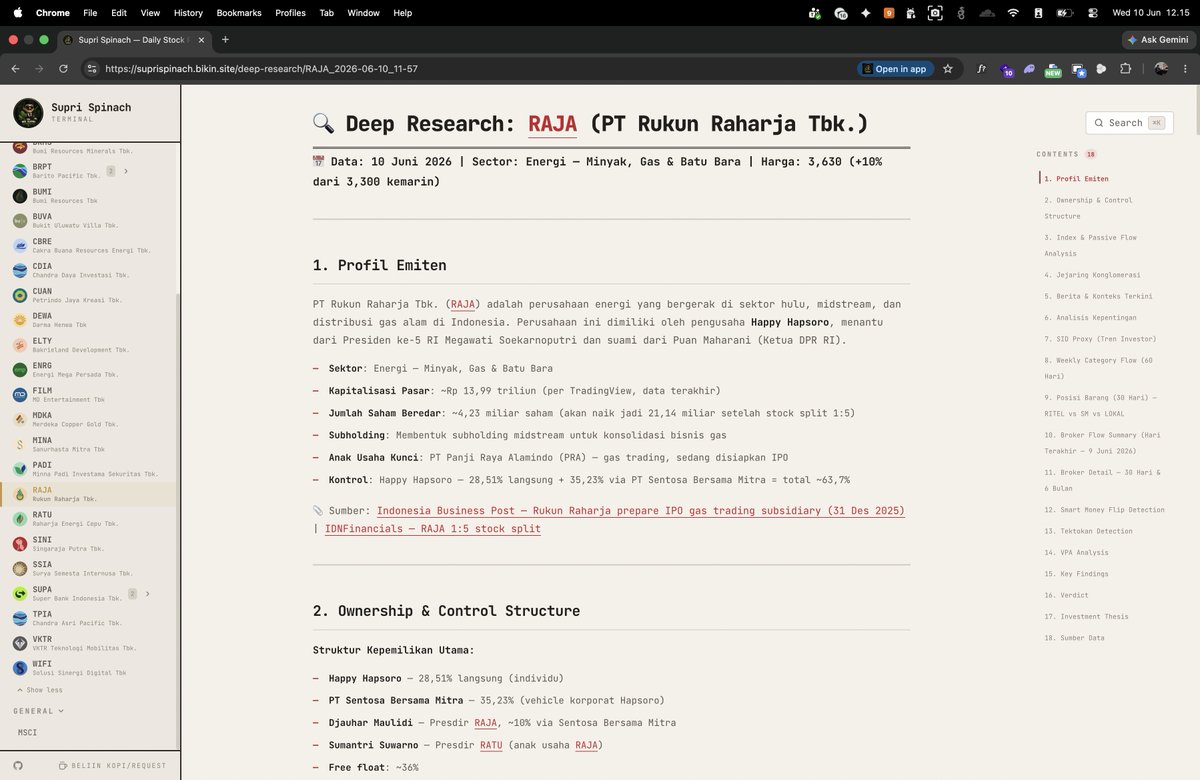Jump to VPA Analysis contents entry
Image resolution: width=1200 pixels, height=780 pixels.
[x=1076, y=552]
